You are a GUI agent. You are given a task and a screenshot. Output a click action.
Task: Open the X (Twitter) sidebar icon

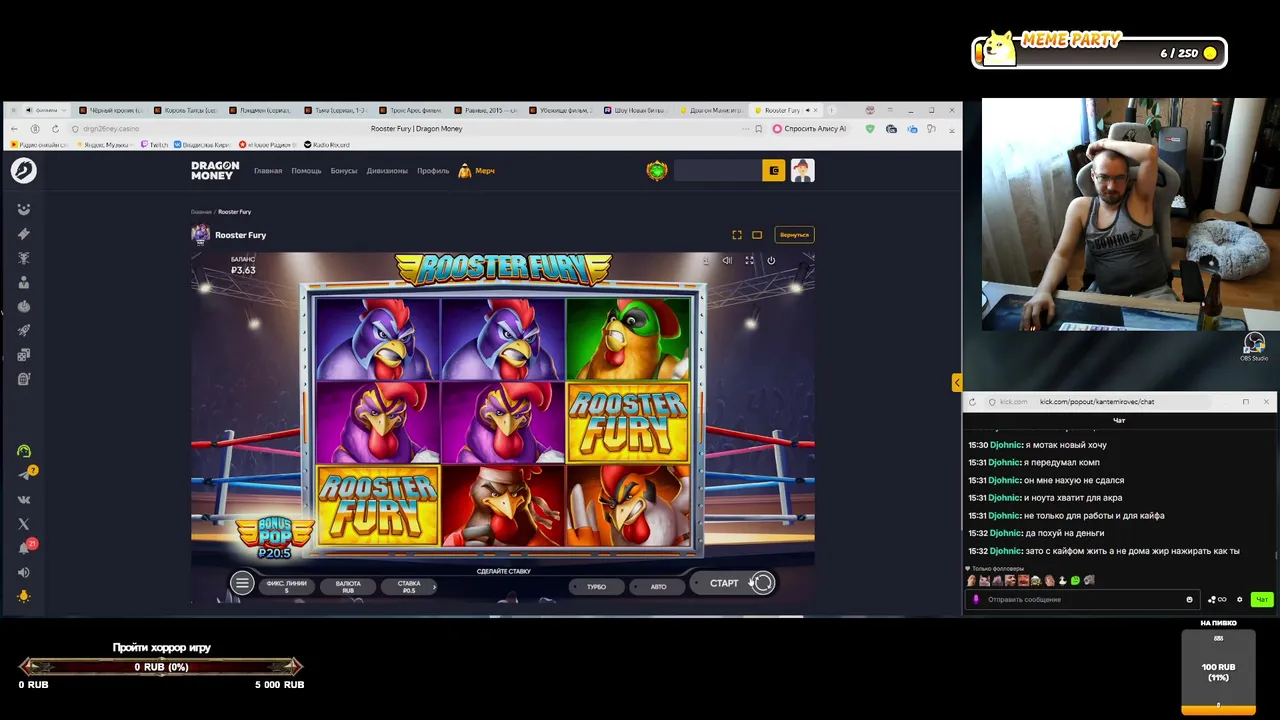[24, 524]
